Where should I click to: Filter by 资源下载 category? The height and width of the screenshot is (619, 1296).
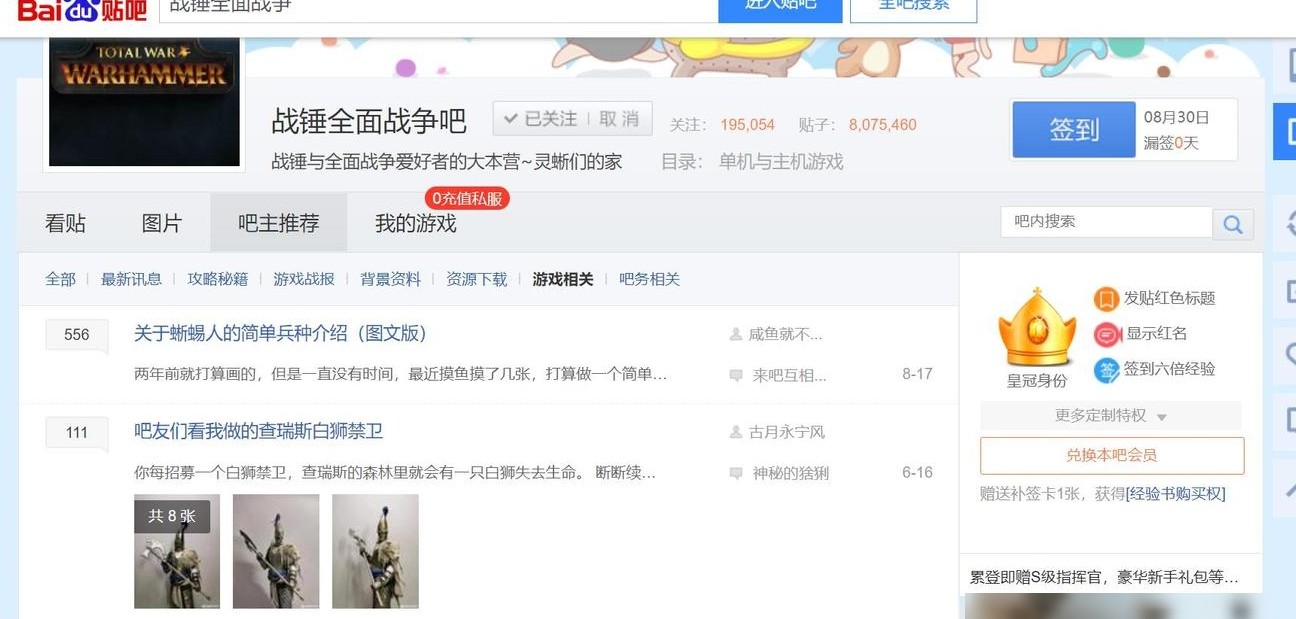coord(477,279)
